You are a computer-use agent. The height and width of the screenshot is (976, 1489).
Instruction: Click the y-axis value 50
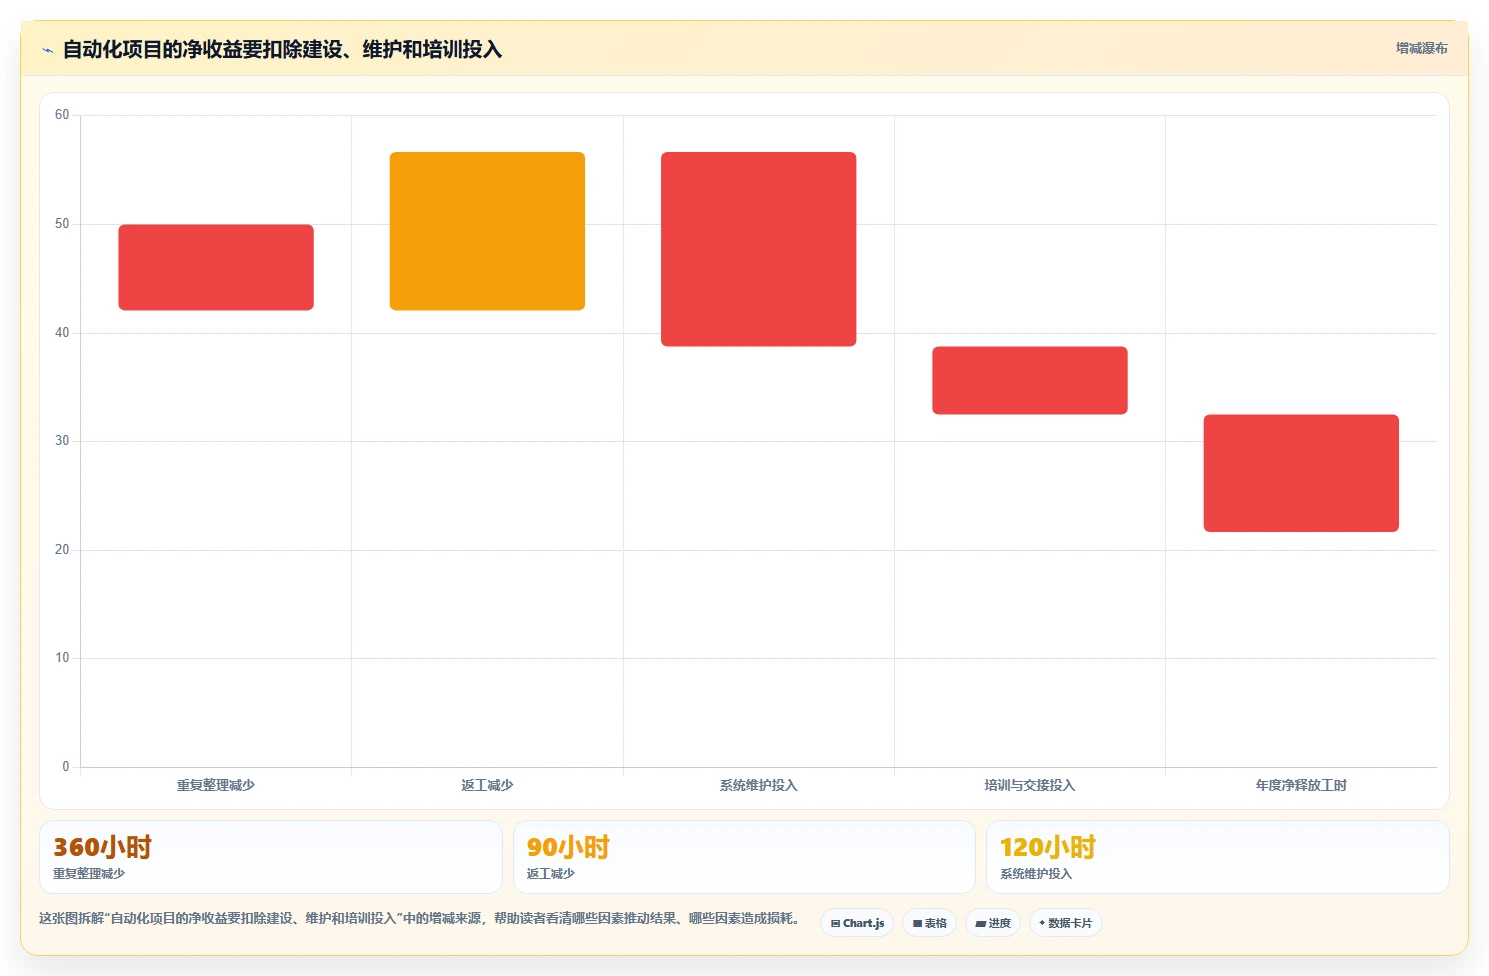coord(62,224)
